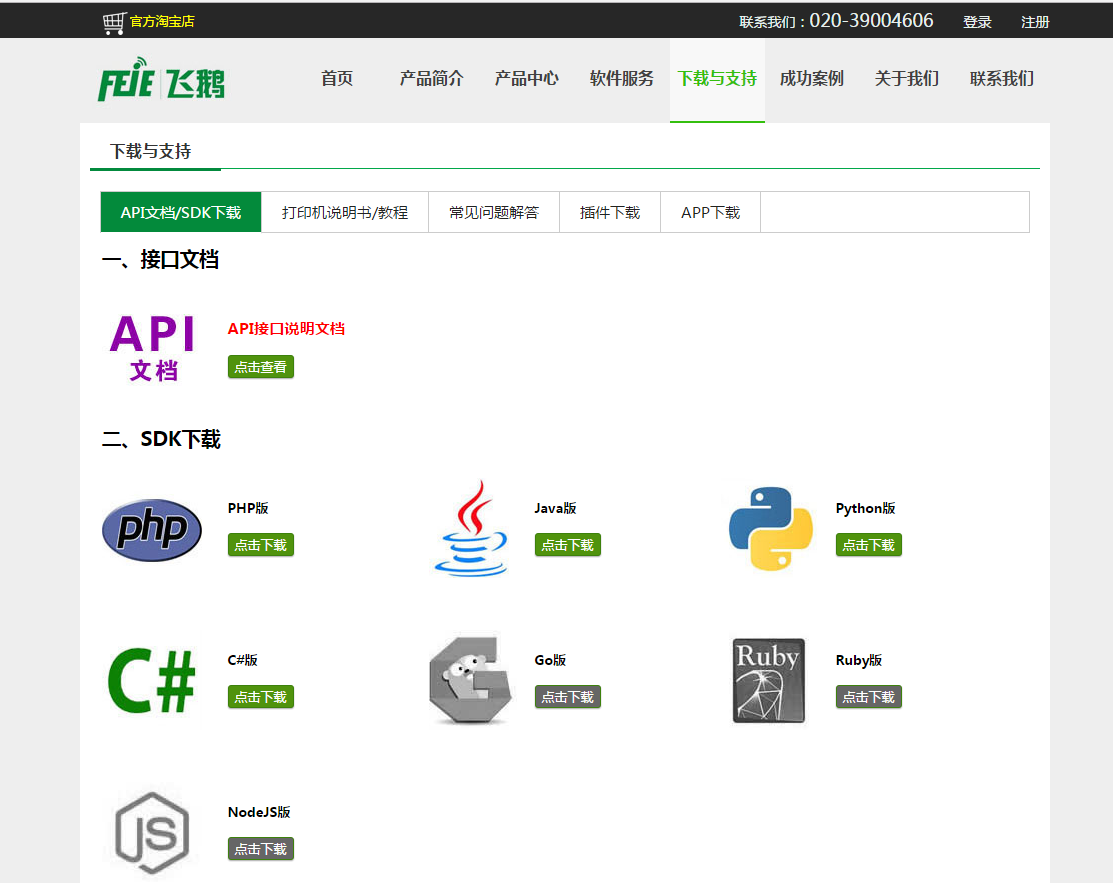Click the PHP版 label
Screen dimensions: 1113x883
[248, 508]
